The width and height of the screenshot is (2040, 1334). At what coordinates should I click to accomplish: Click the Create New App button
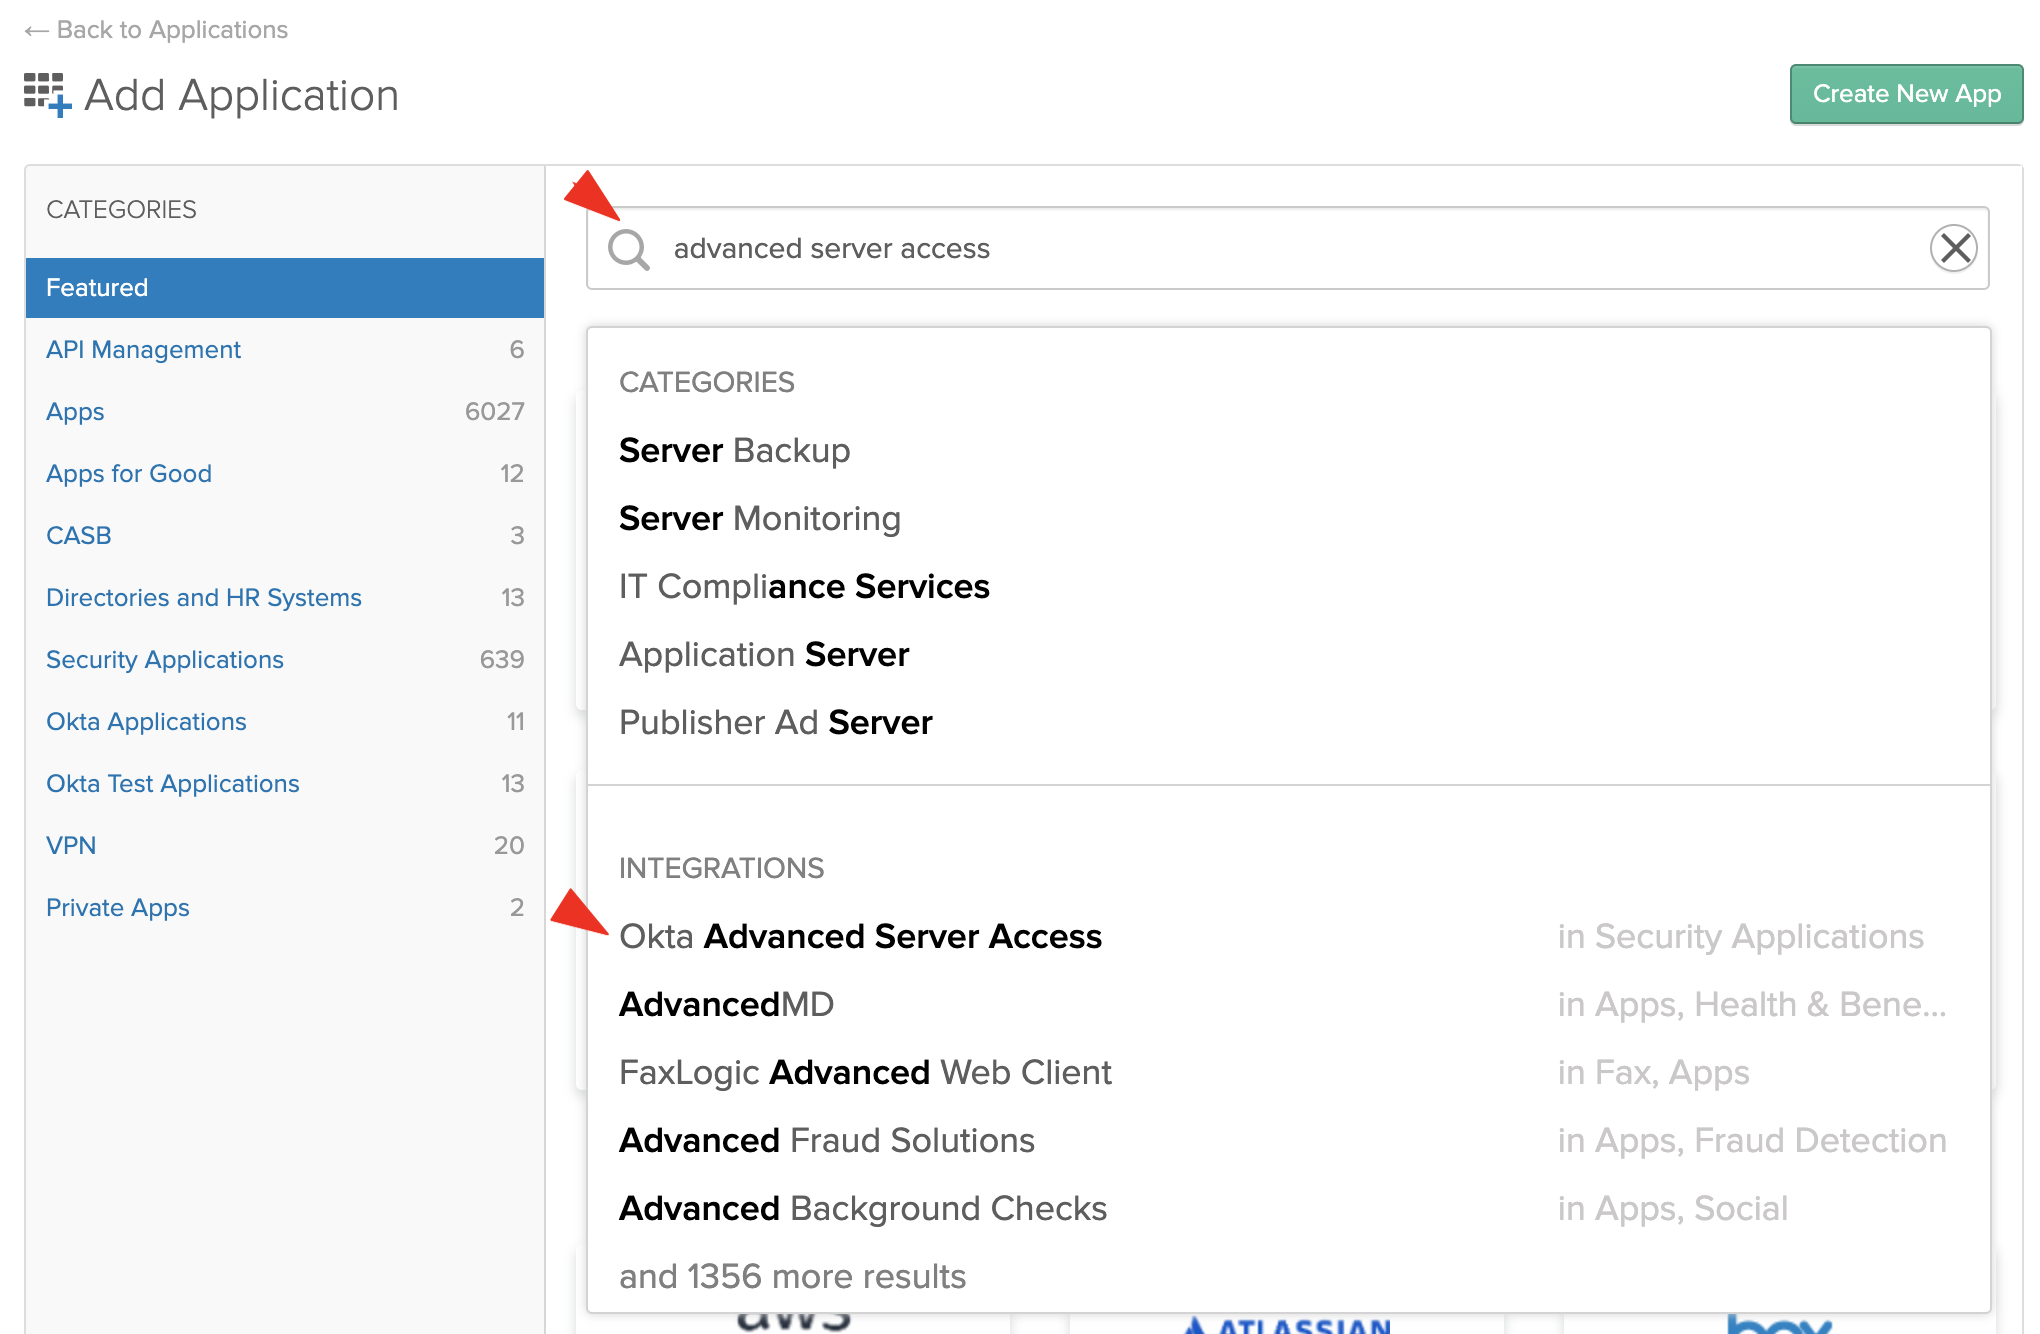click(x=1906, y=94)
